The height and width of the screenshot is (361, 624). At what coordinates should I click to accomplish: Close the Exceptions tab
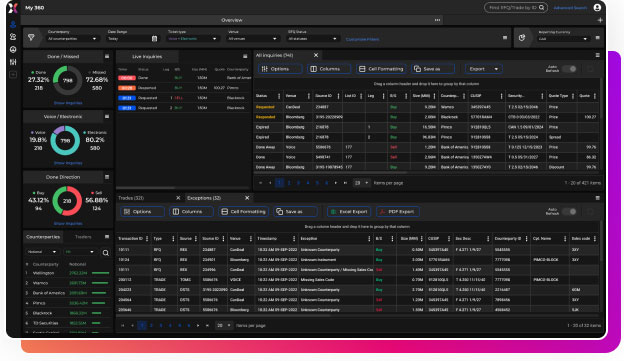click(x=247, y=198)
